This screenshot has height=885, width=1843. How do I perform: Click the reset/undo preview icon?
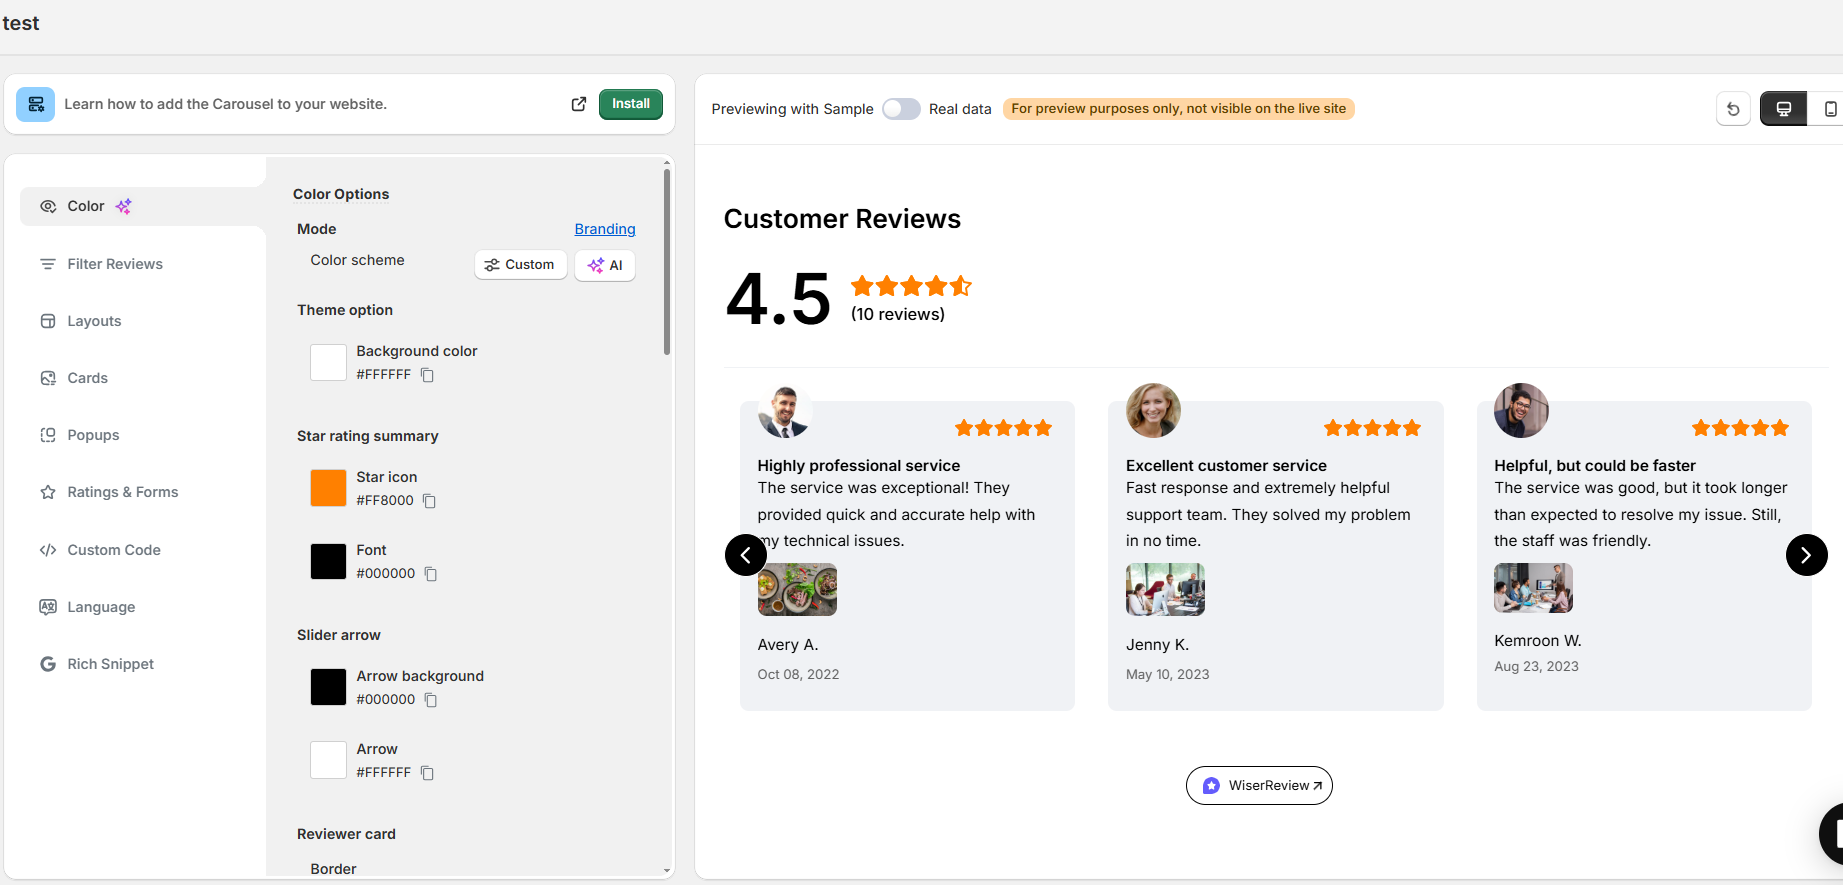click(1733, 109)
